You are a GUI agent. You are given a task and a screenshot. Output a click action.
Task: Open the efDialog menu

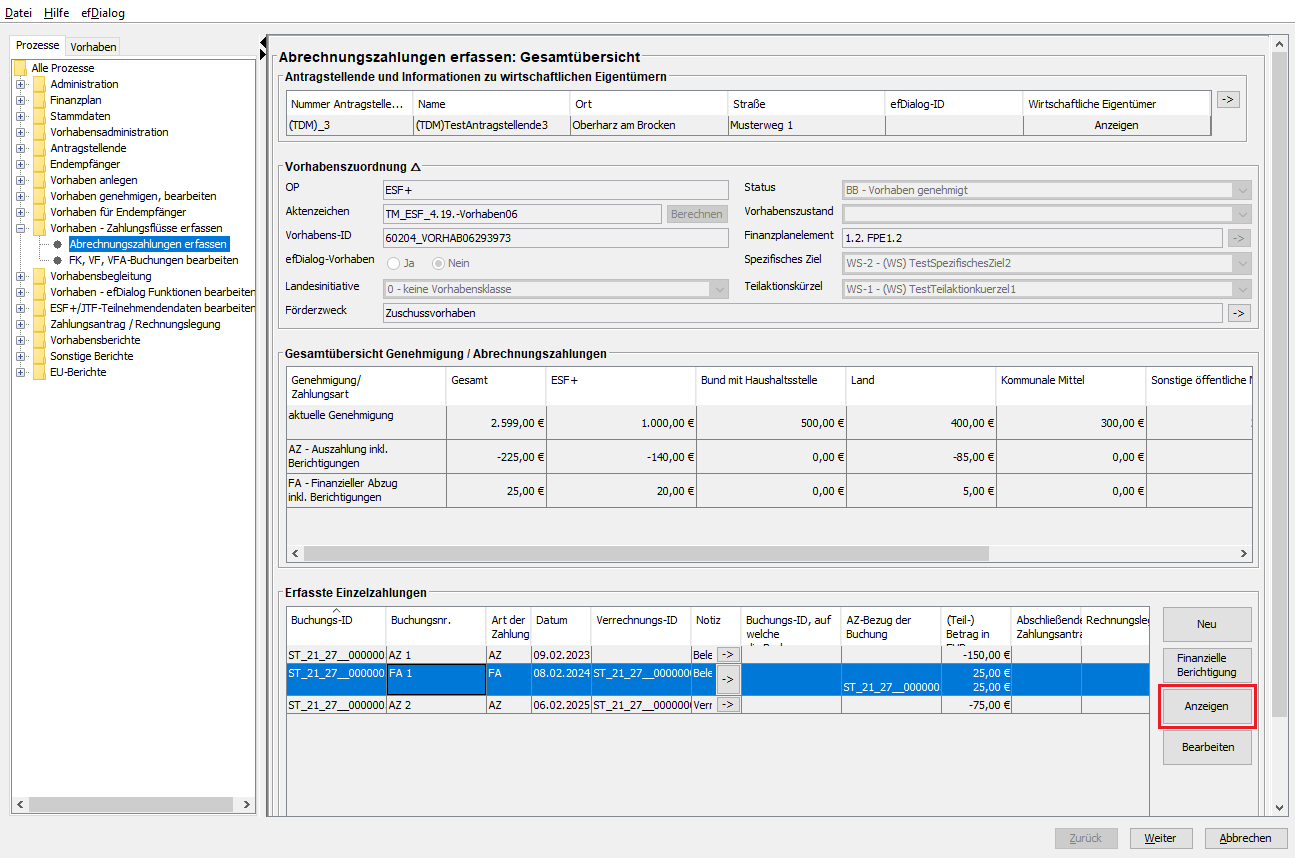[103, 13]
